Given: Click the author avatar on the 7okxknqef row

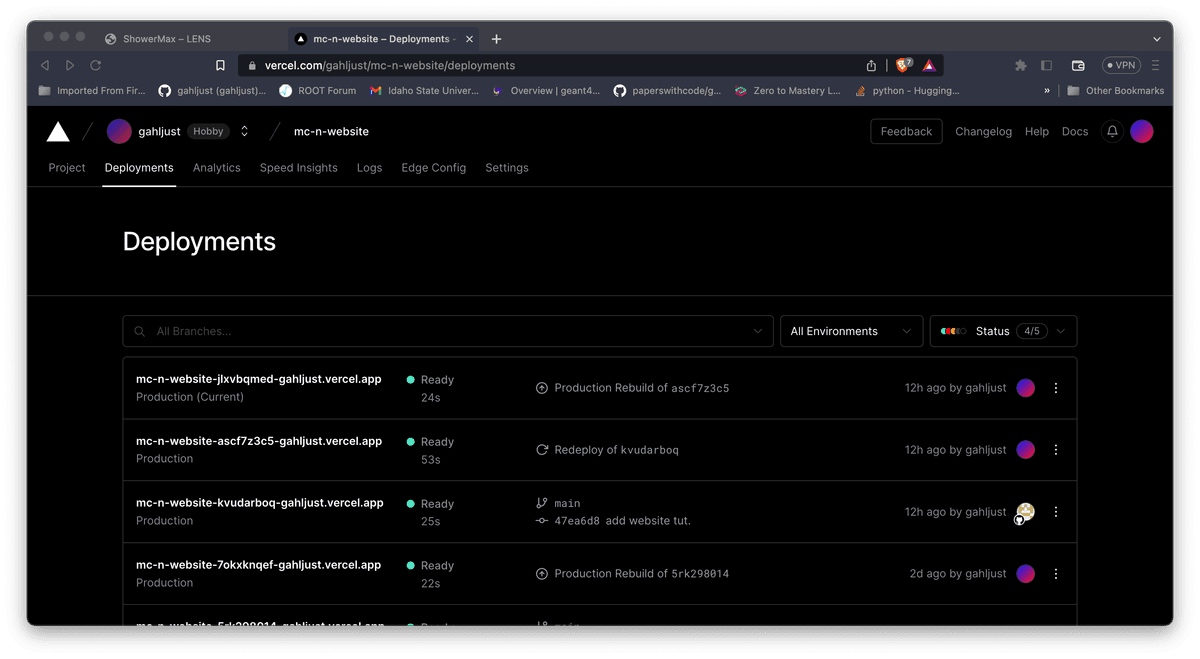Looking at the screenshot, I should 1026,574.
